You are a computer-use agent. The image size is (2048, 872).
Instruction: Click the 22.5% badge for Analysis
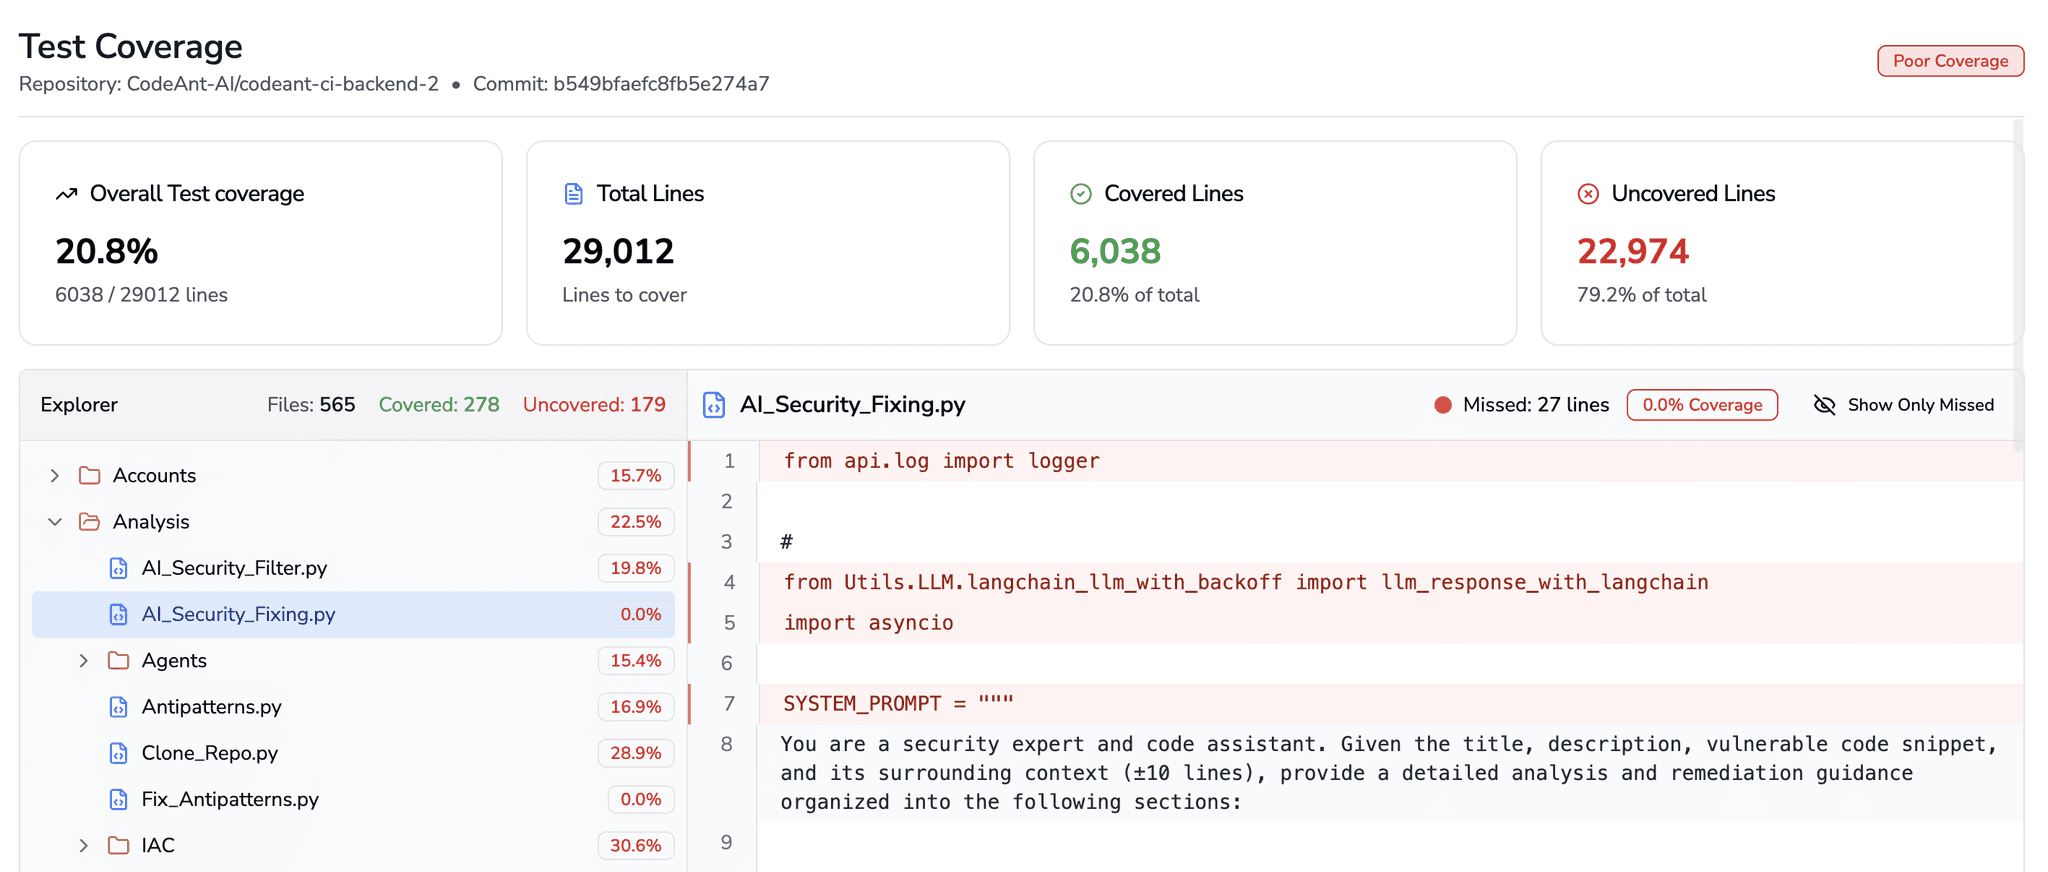636,521
